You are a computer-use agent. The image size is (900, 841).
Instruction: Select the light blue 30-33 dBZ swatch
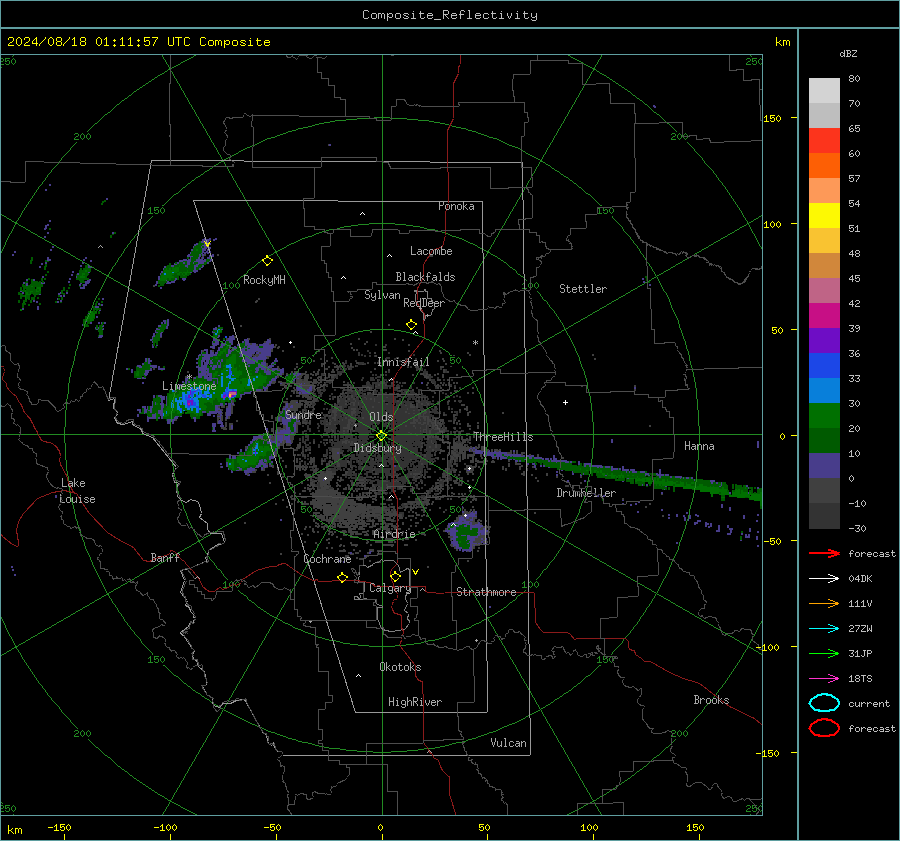pyautogui.click(x=824, y=391)
